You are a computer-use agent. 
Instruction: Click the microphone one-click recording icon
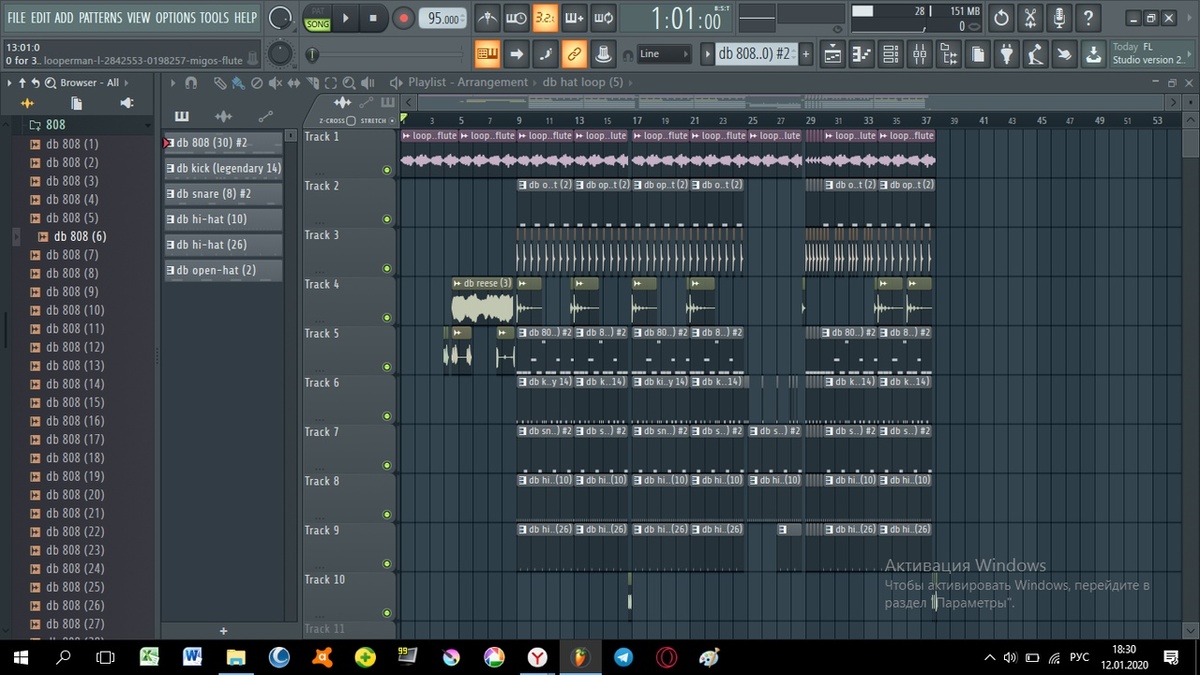1060,18
